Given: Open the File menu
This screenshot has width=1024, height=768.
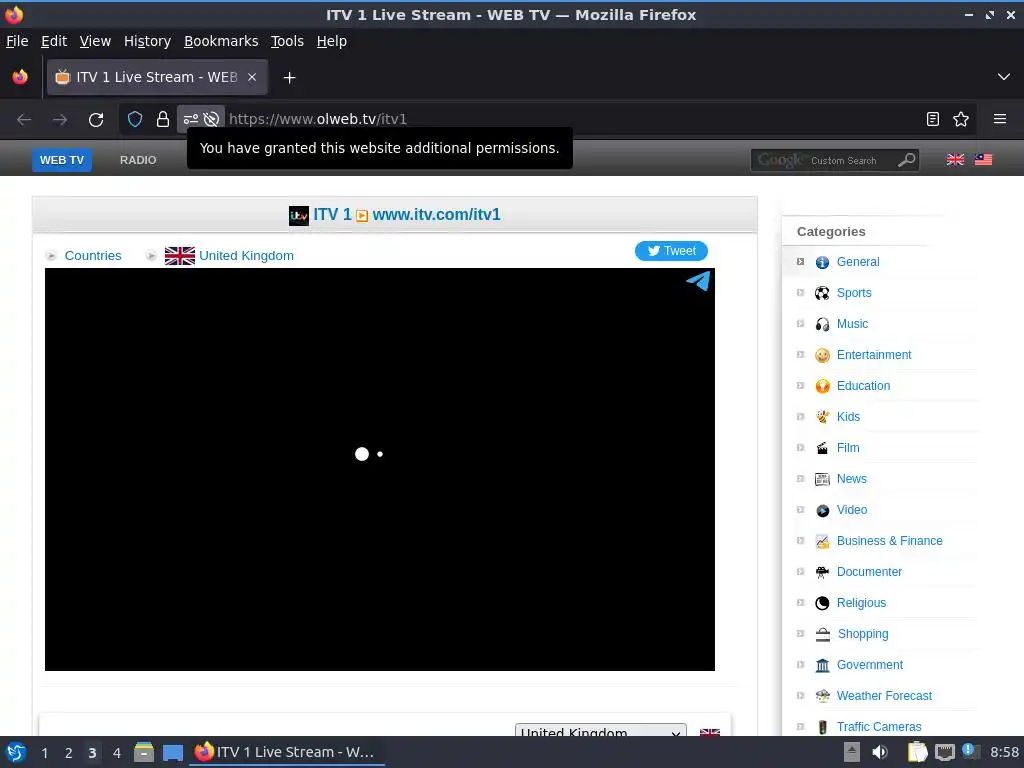Looking at the screenshot, I should tap(17, 41).
